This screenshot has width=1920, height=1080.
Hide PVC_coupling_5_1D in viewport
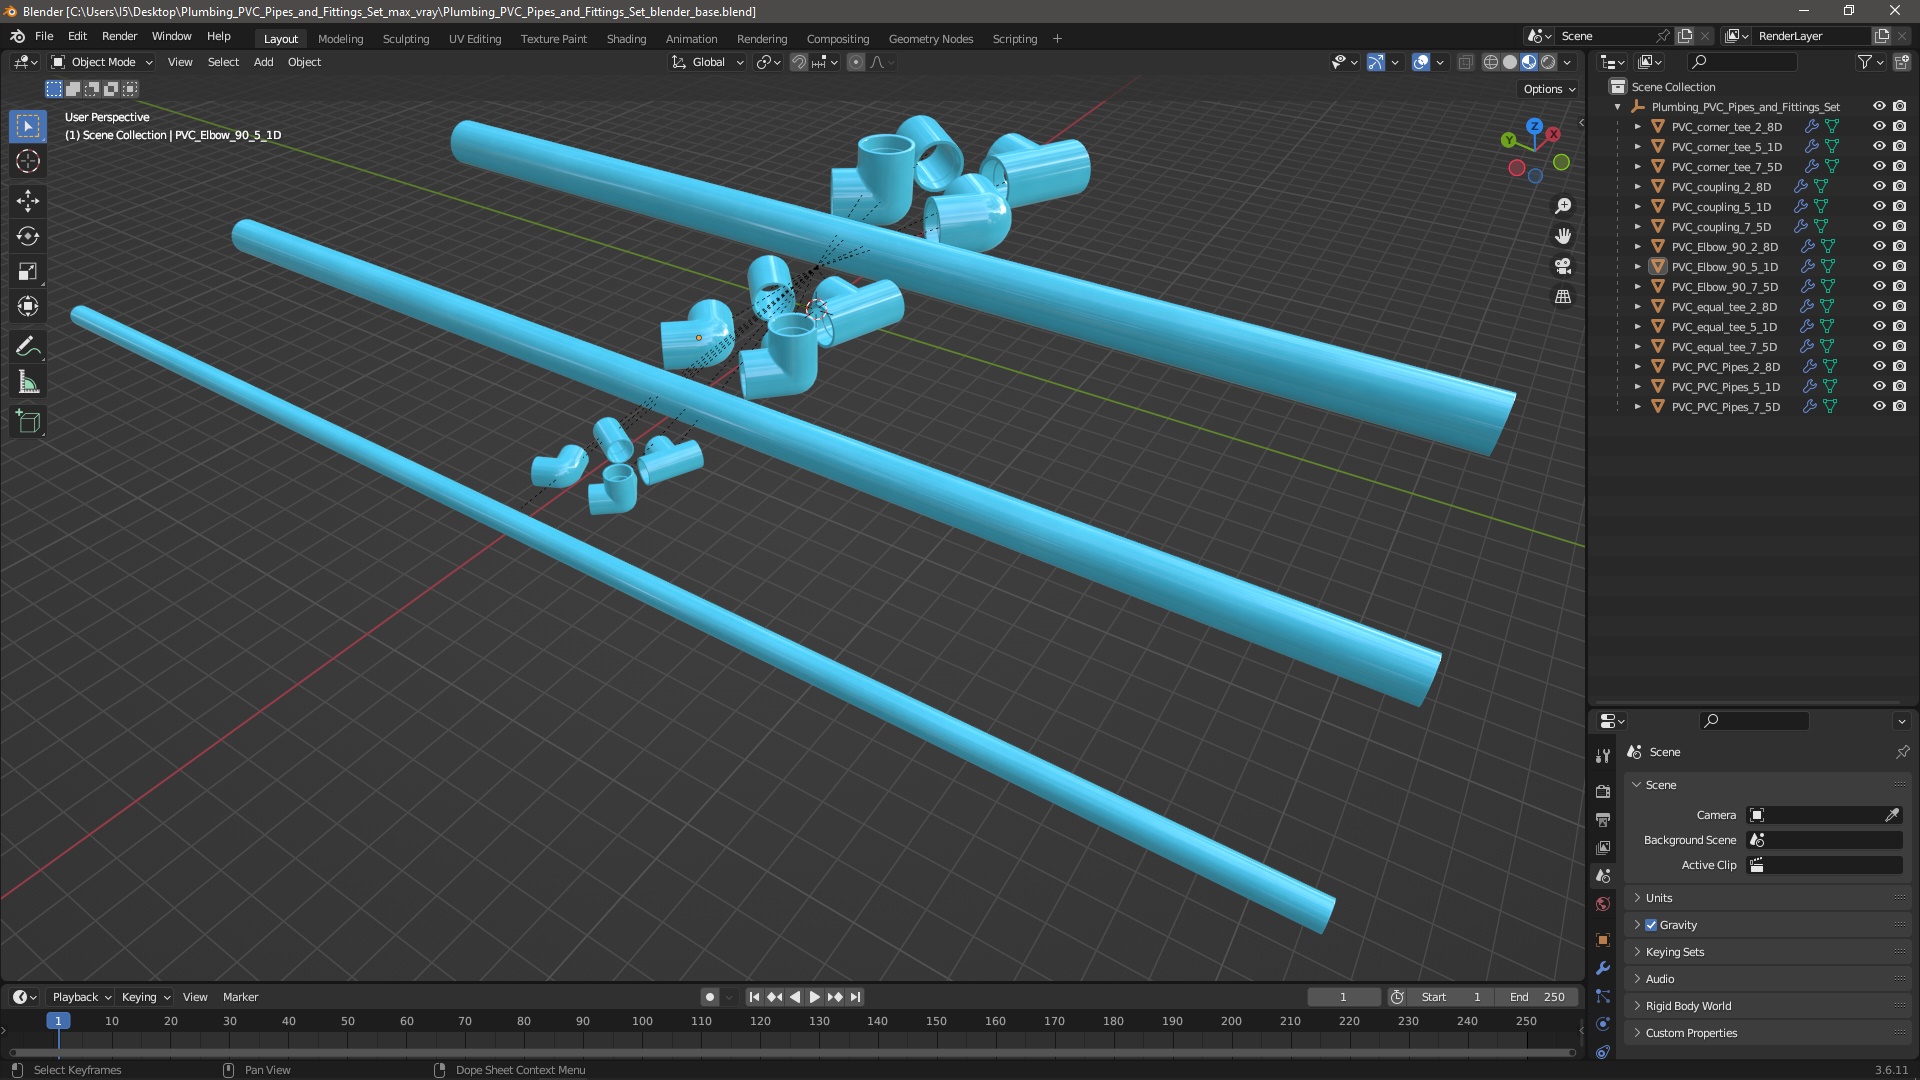(x=1879, y=207)
